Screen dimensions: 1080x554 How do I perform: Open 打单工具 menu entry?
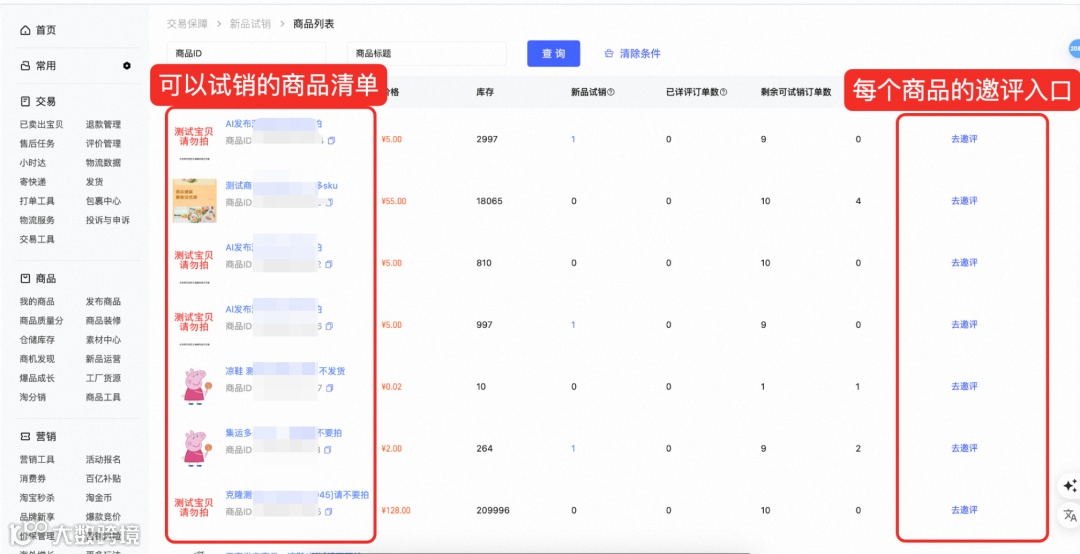(x=37, y=202)
